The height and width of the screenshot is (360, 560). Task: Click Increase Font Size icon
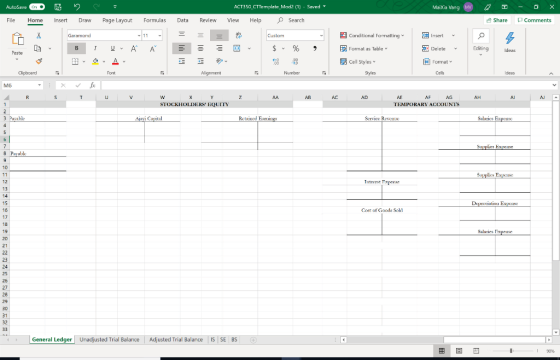click(134, 49)
